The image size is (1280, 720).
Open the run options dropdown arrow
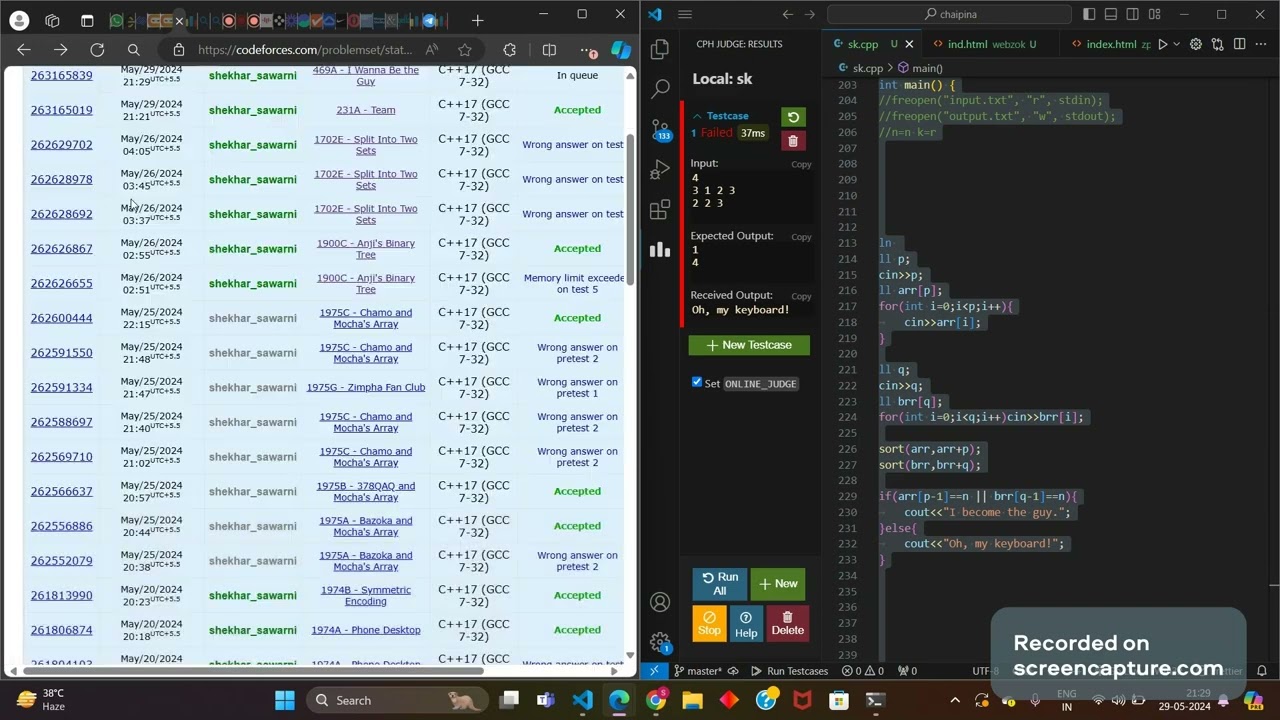tap(1176, 44)
